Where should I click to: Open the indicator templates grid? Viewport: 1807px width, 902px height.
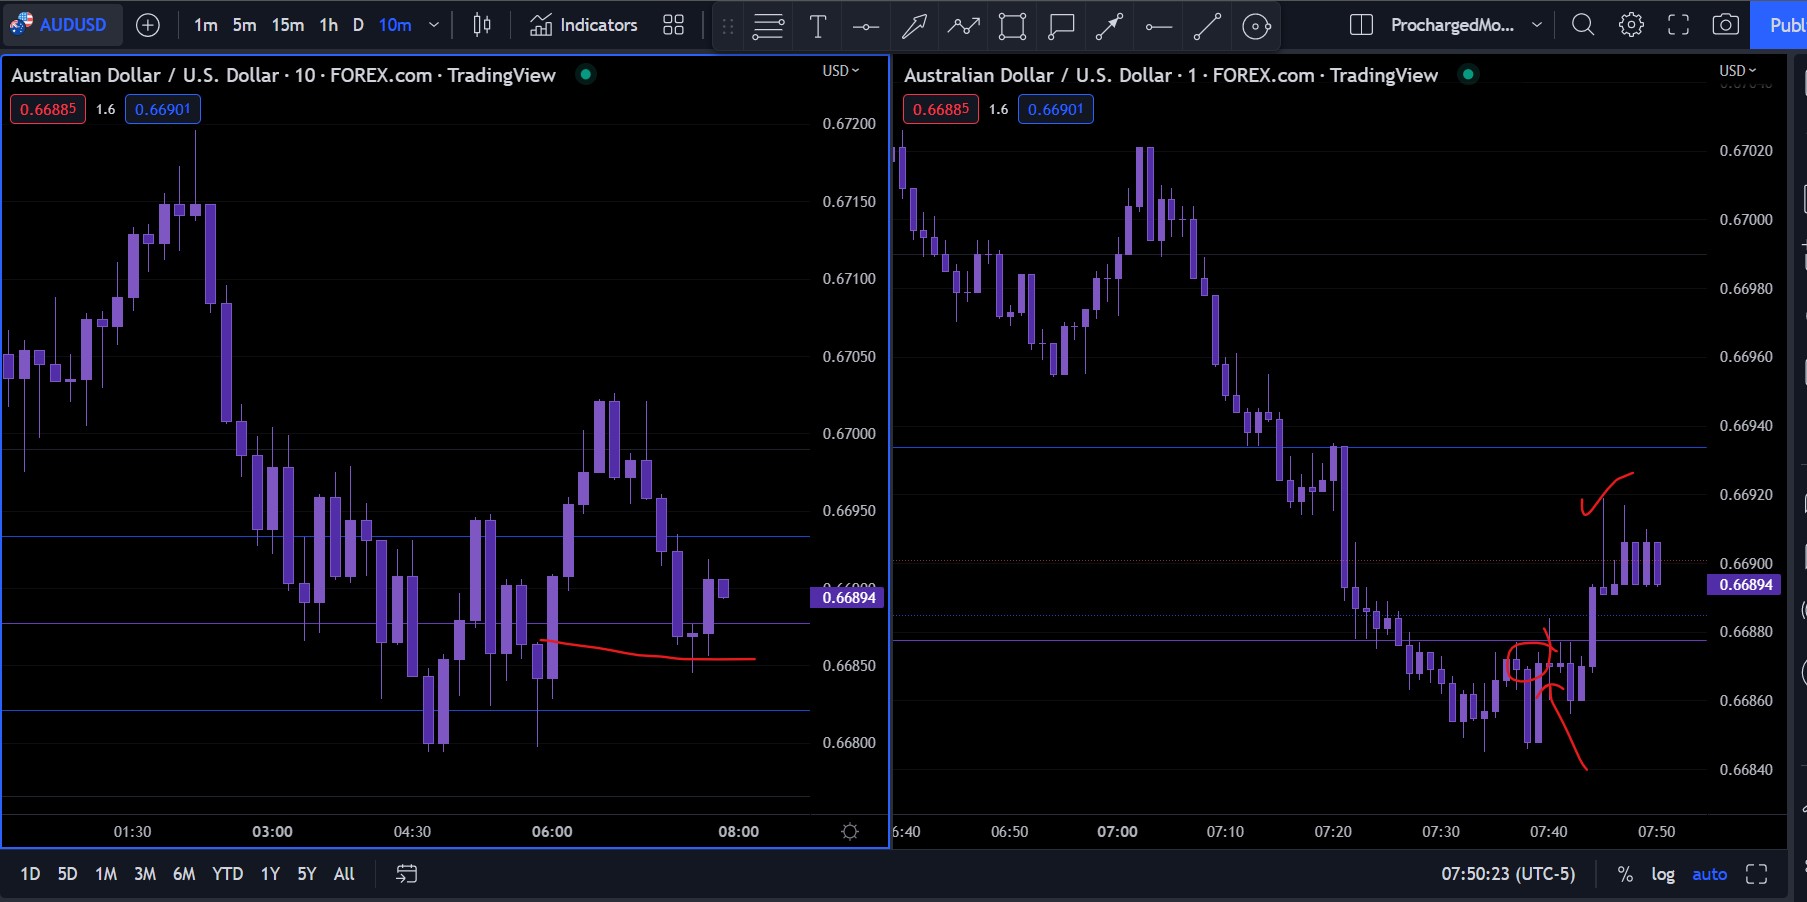[674, 25]
